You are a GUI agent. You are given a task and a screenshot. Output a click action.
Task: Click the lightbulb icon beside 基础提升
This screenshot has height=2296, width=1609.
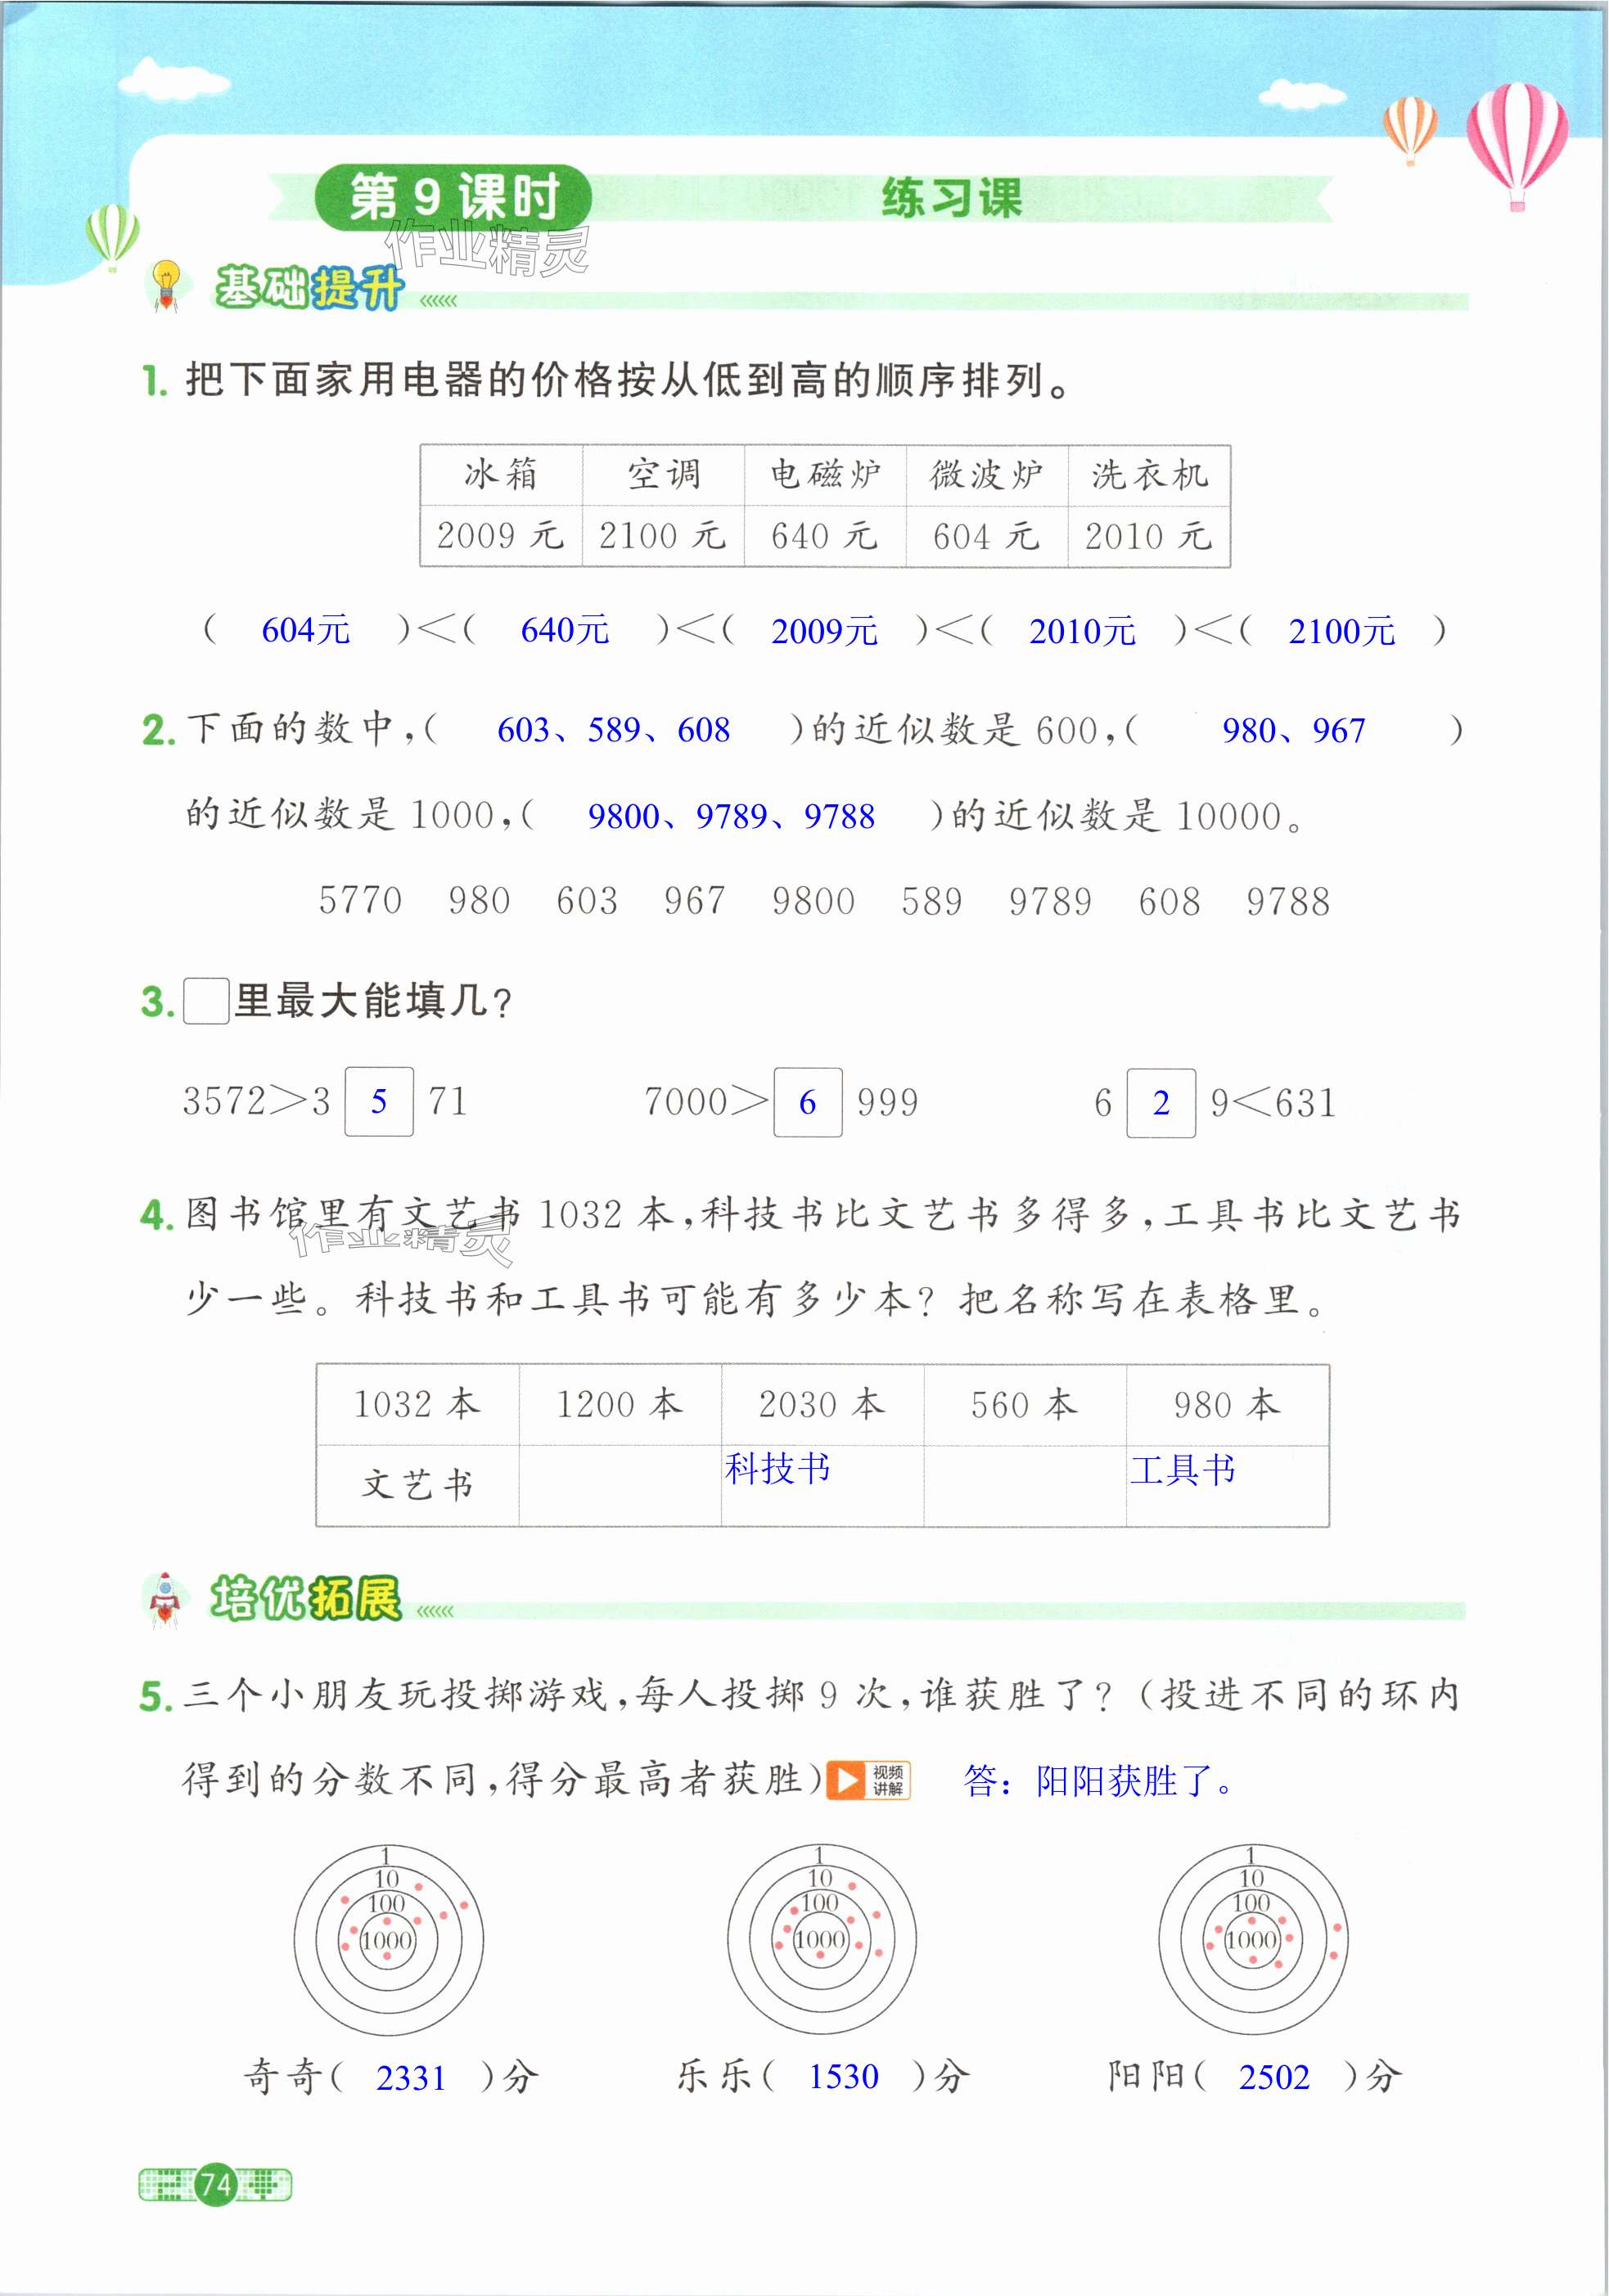pyautogui.click(x=165, y=284)
